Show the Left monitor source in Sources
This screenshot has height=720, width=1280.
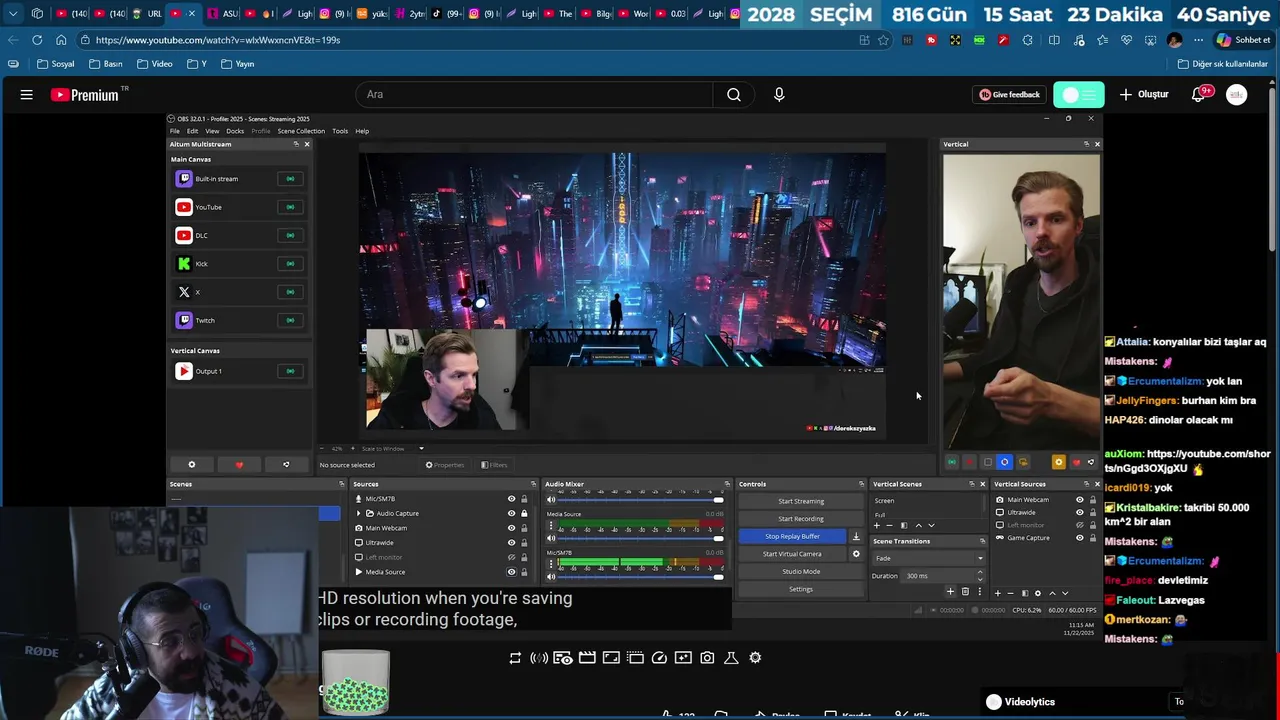tap(511, 557)
